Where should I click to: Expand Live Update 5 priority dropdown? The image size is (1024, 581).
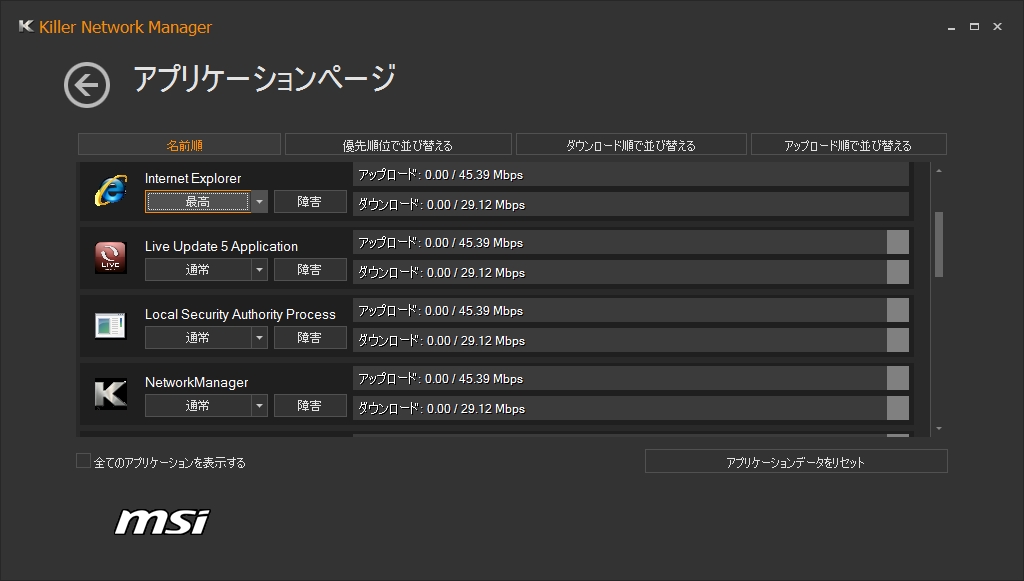259,270
